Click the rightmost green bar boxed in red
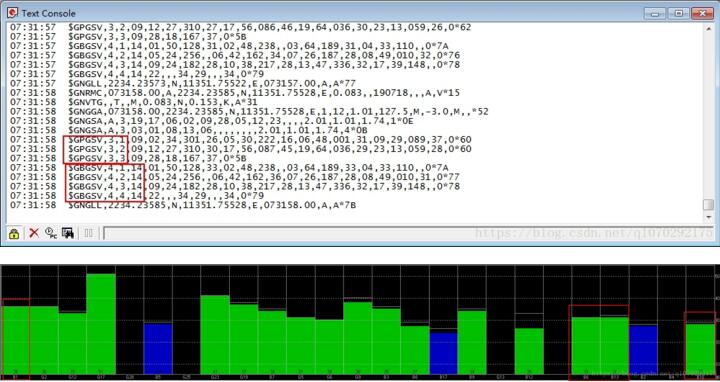720x382 pixels. coord(700,348)
